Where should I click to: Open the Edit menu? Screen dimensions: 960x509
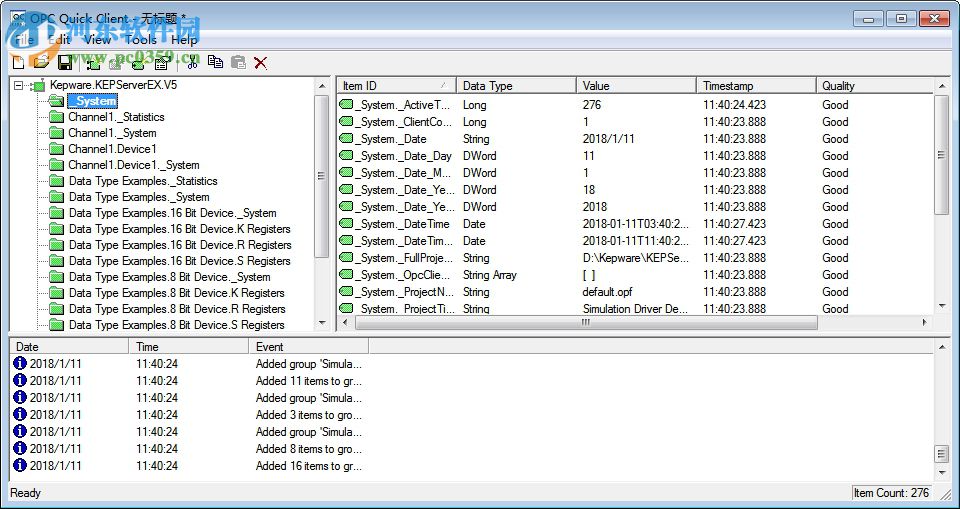pos(59,40)
